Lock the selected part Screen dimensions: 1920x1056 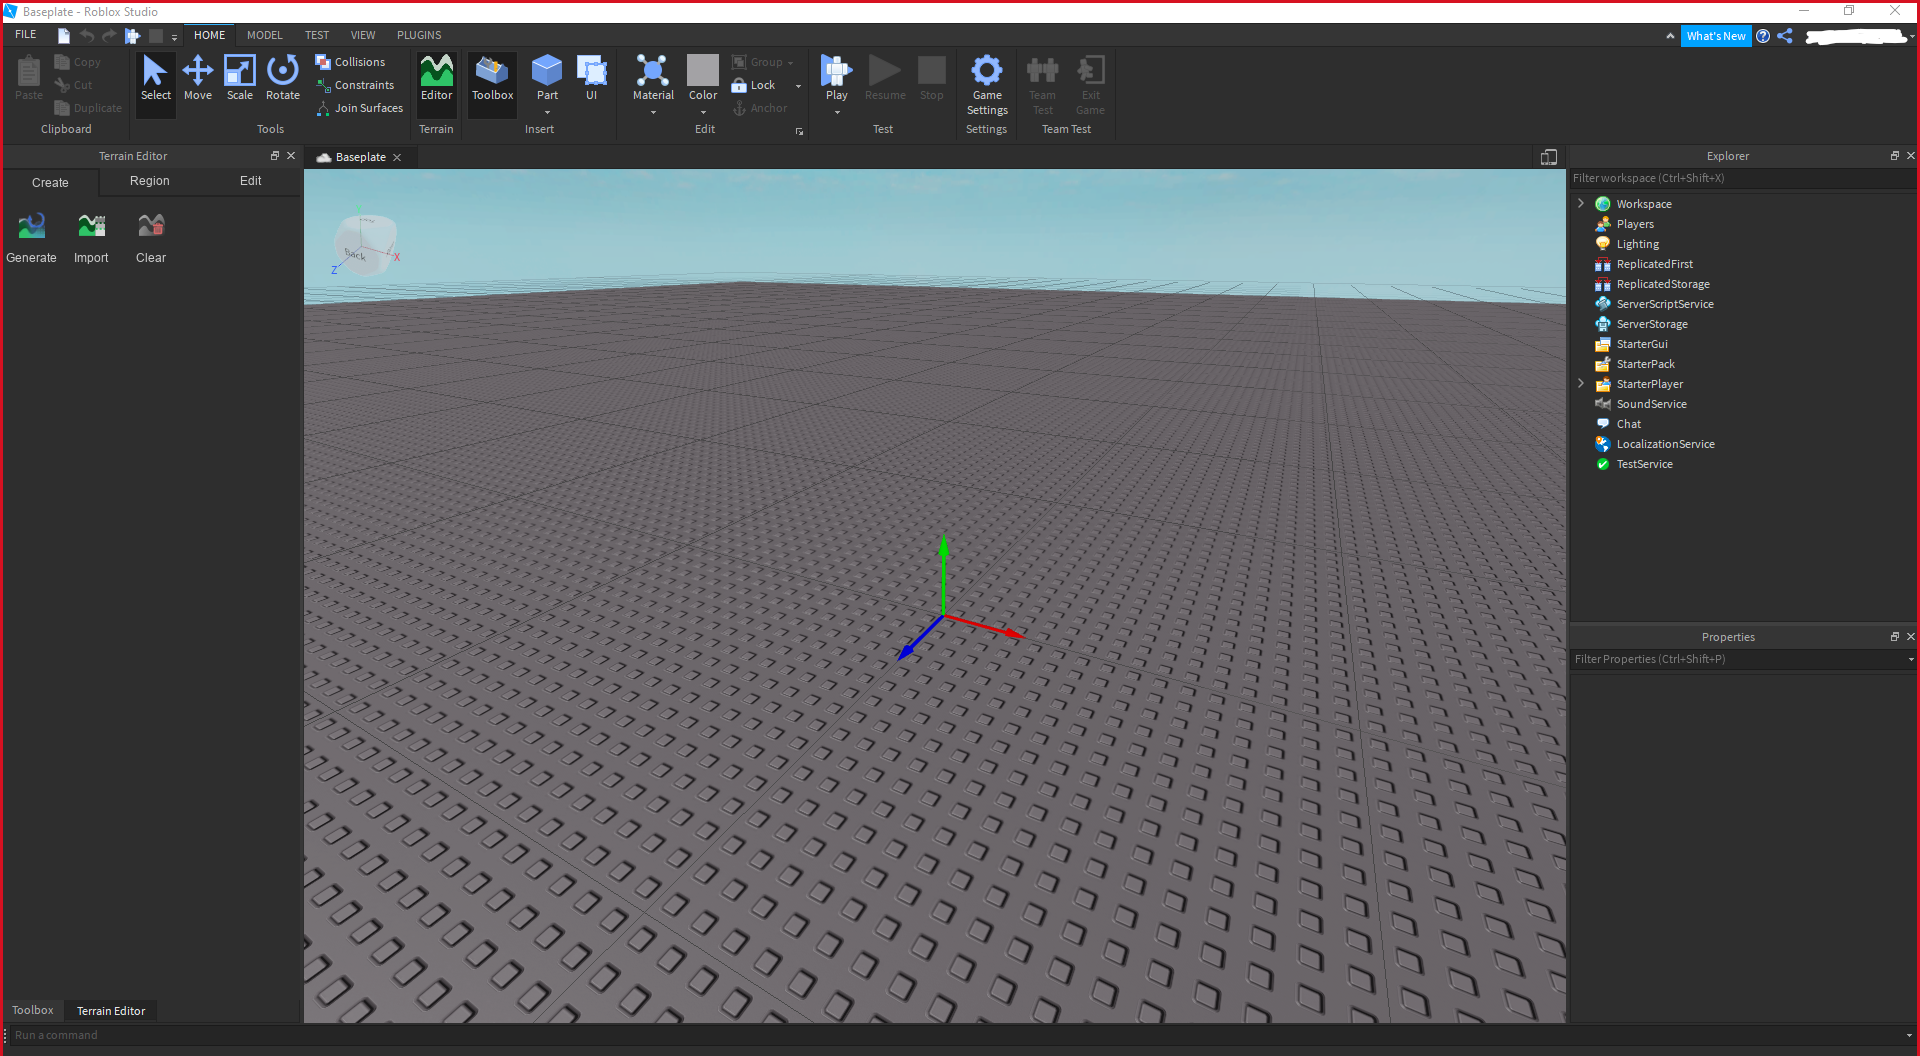click(x=754, y=85)
